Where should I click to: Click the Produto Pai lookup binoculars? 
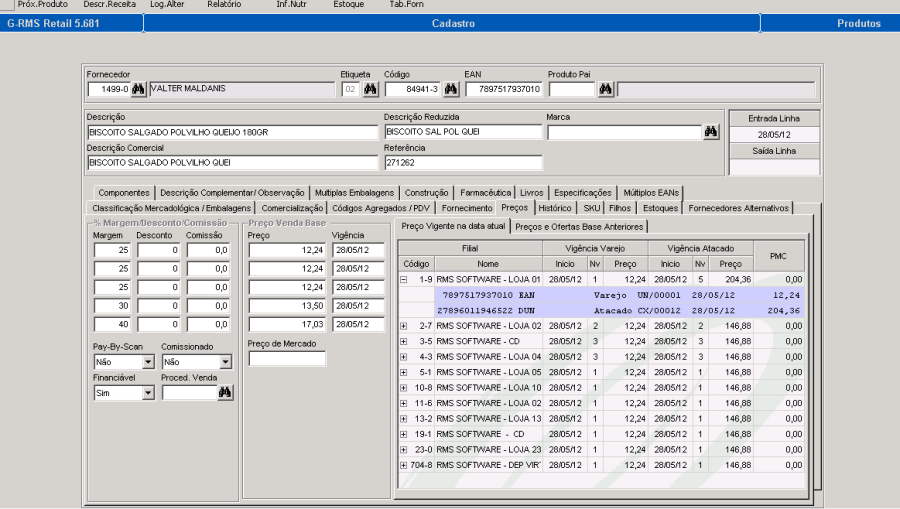tap(605, 89)
